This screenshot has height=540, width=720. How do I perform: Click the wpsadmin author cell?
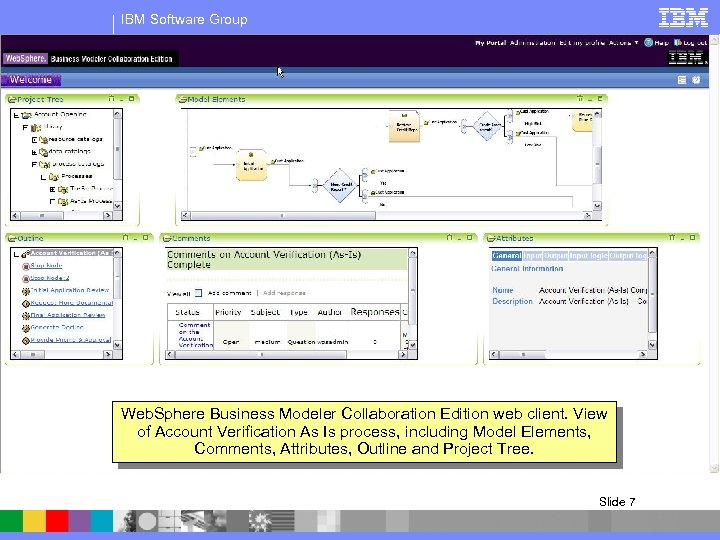[333, 342]
